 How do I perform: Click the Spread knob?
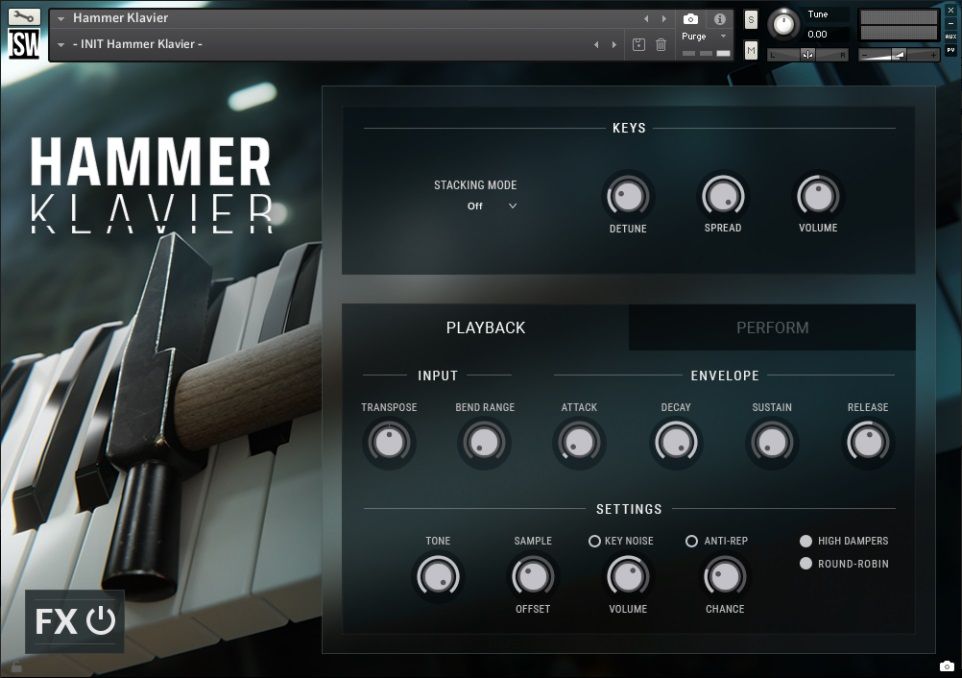[x=723, y=197]
